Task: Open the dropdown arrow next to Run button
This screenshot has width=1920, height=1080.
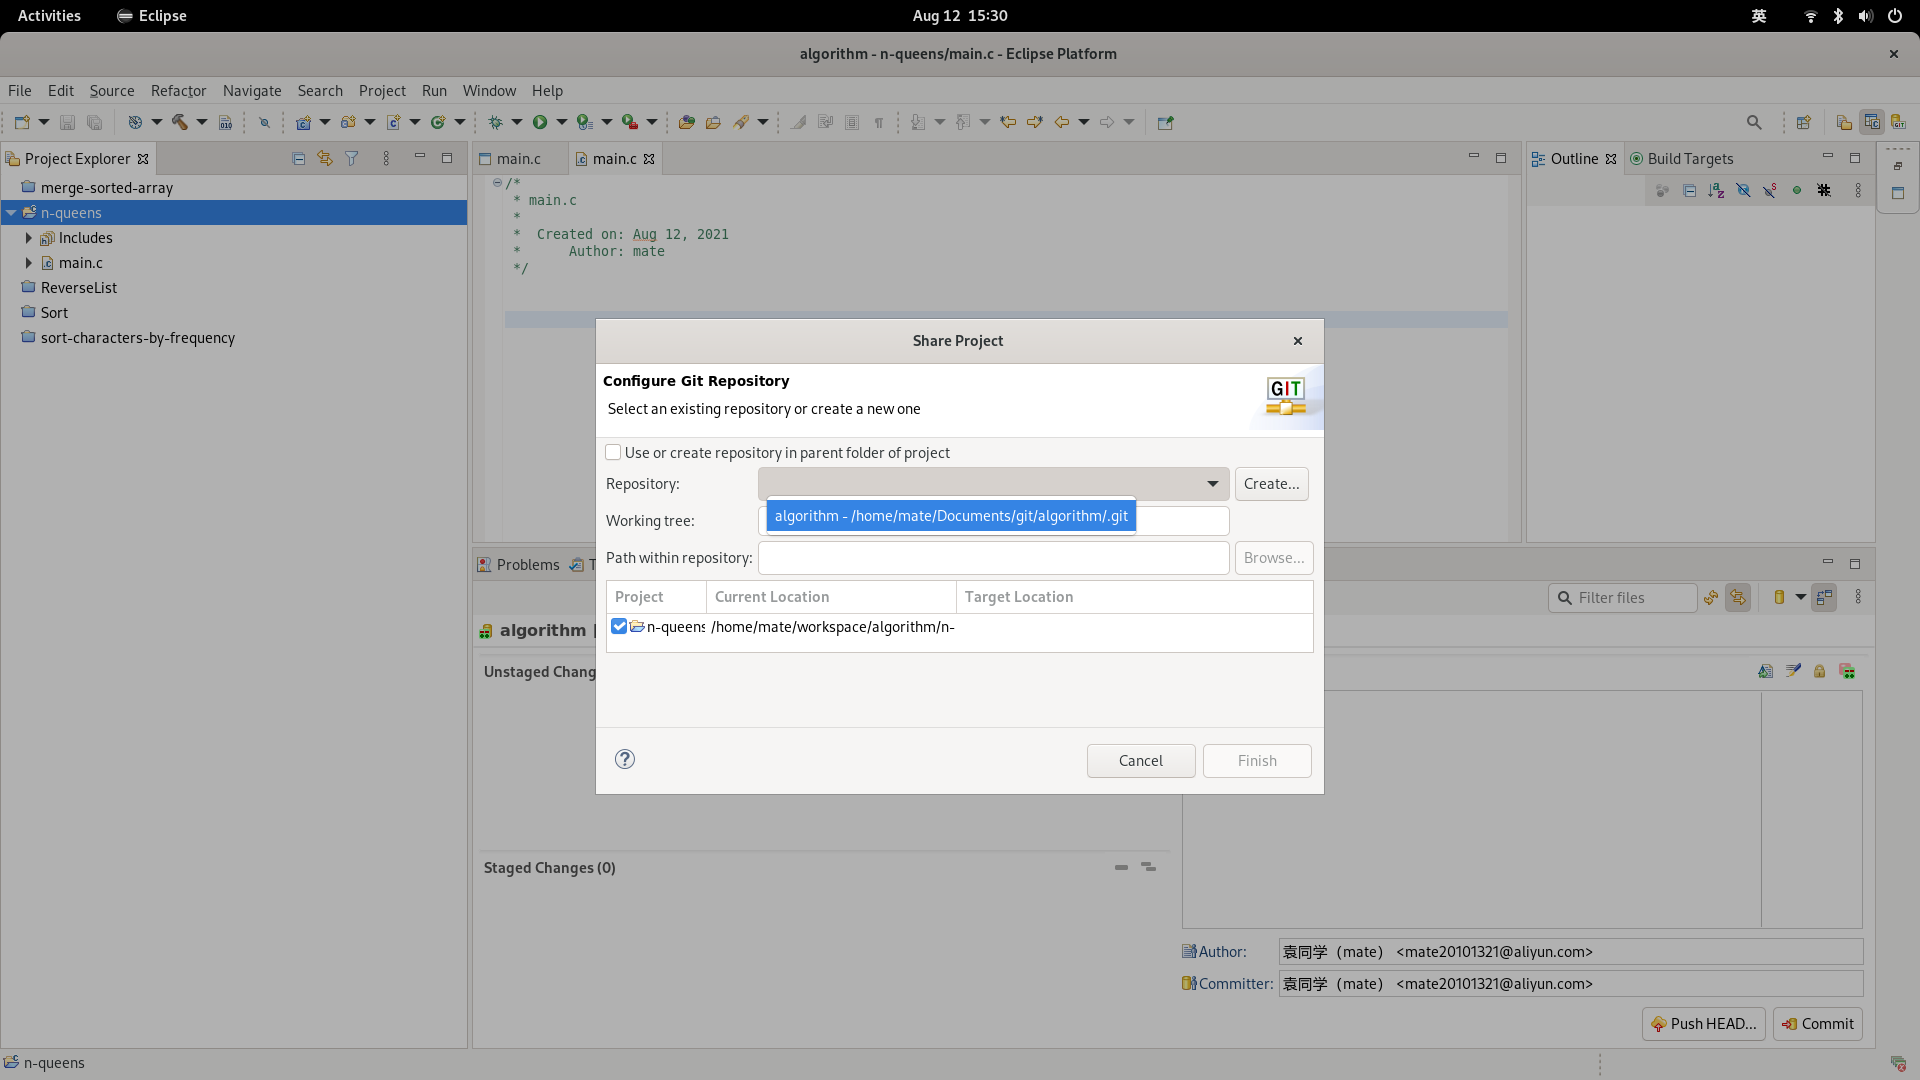Action: pyautogui.click(x=562, y=122)
